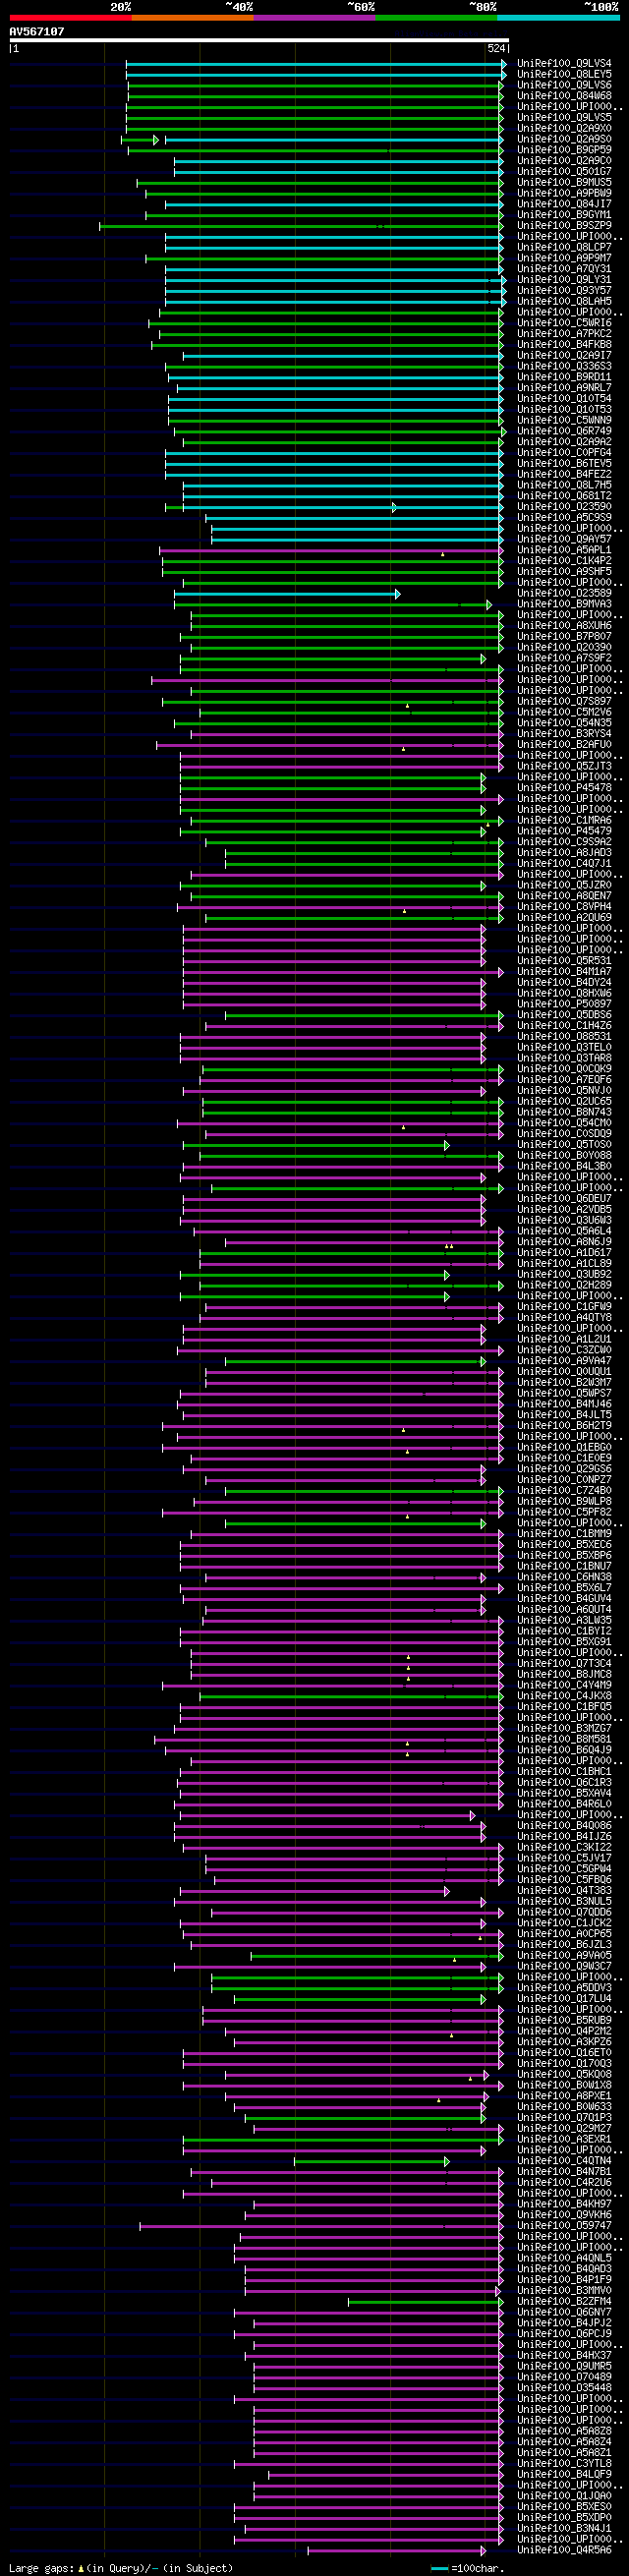Select the UniRef100_Q10T54 label
This screenshot has width=629, height=2576.
pyautogui.click(x=564, y=399)
